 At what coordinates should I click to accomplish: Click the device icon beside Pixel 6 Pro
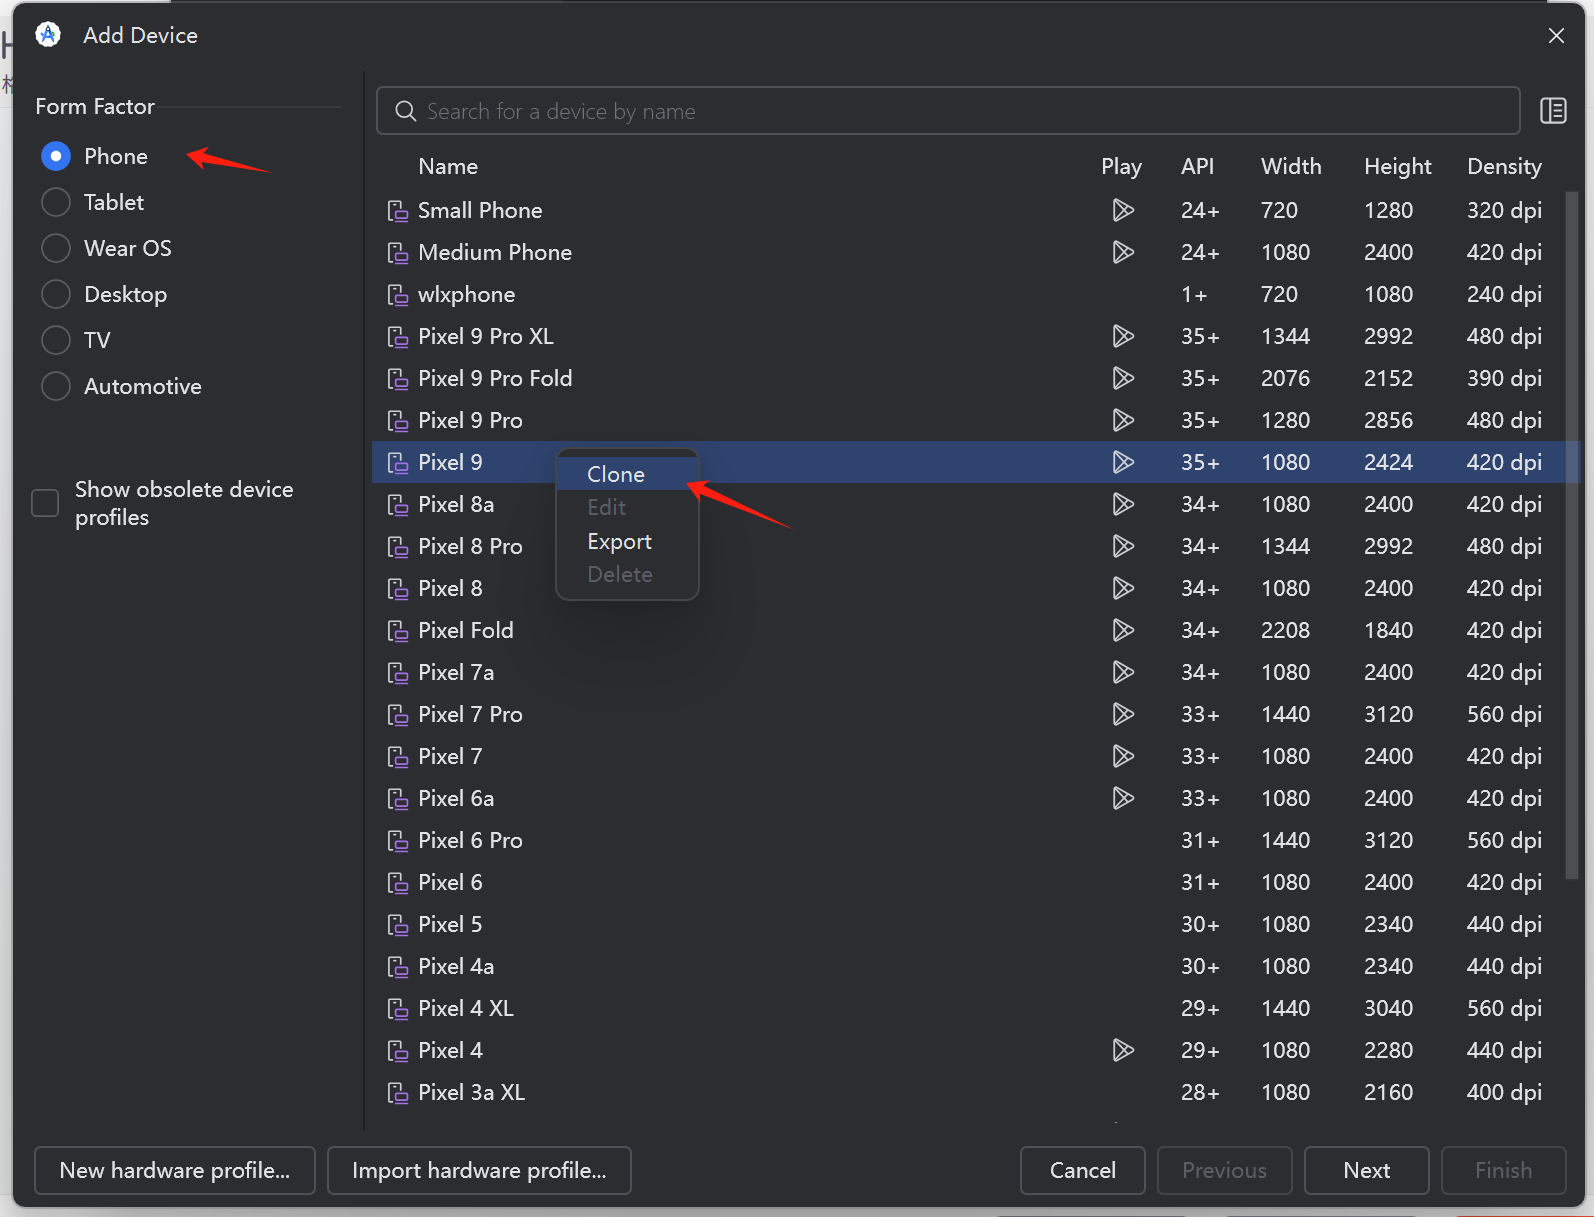[398, 841]
